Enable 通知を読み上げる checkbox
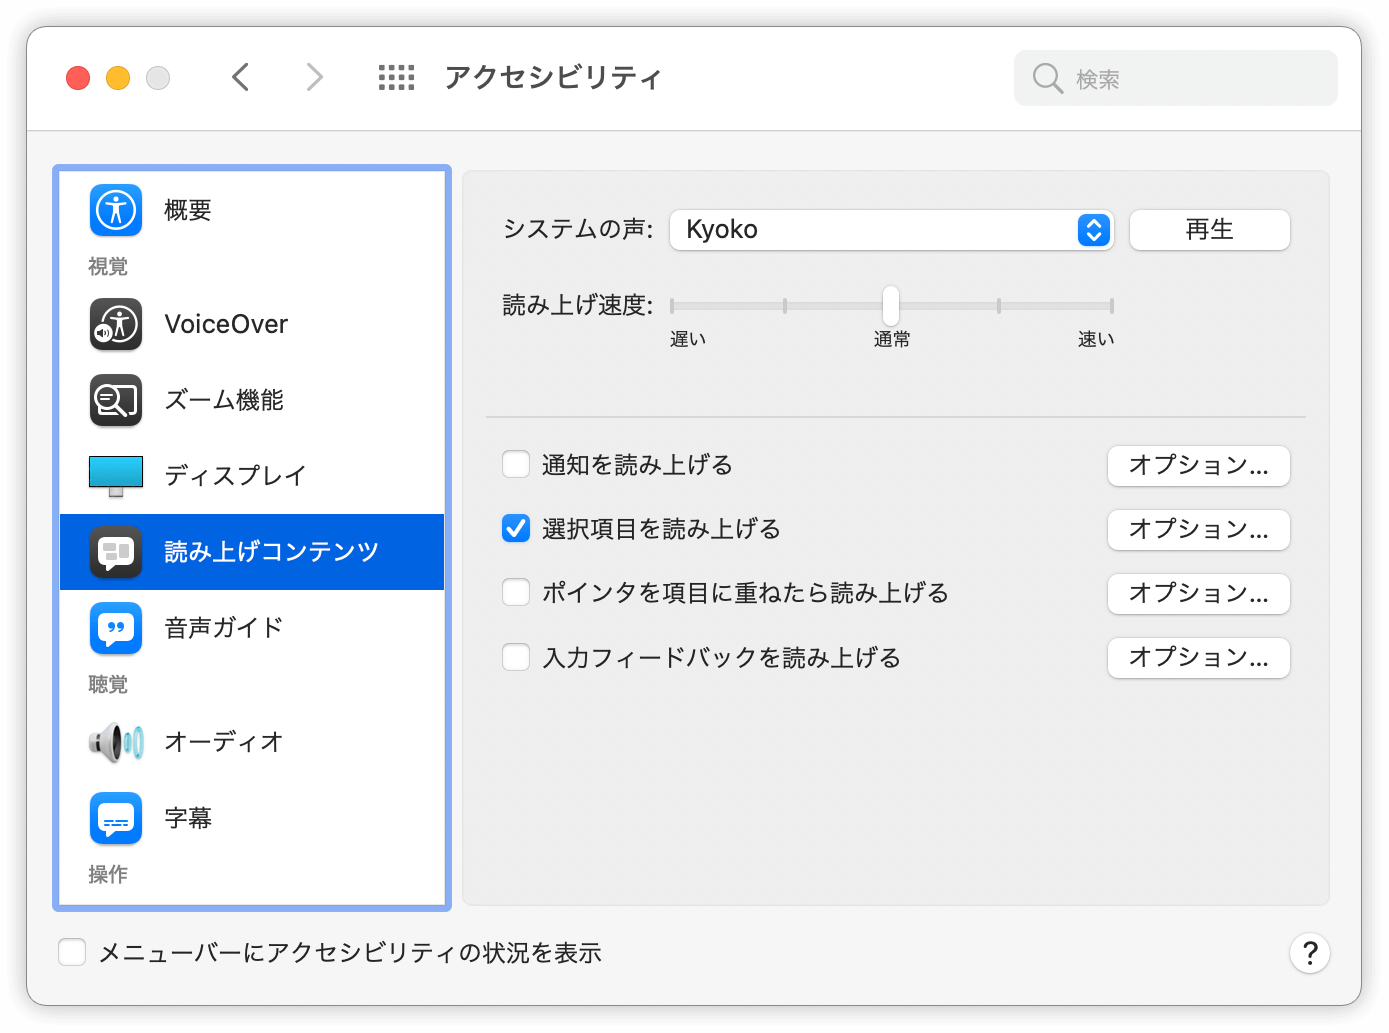Screen dimensions: 1389x1033 pyautogui.click(x=516, y=464)
